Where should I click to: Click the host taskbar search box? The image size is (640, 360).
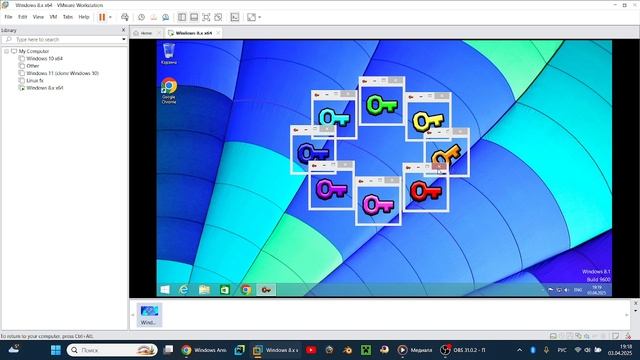(112, 350)
